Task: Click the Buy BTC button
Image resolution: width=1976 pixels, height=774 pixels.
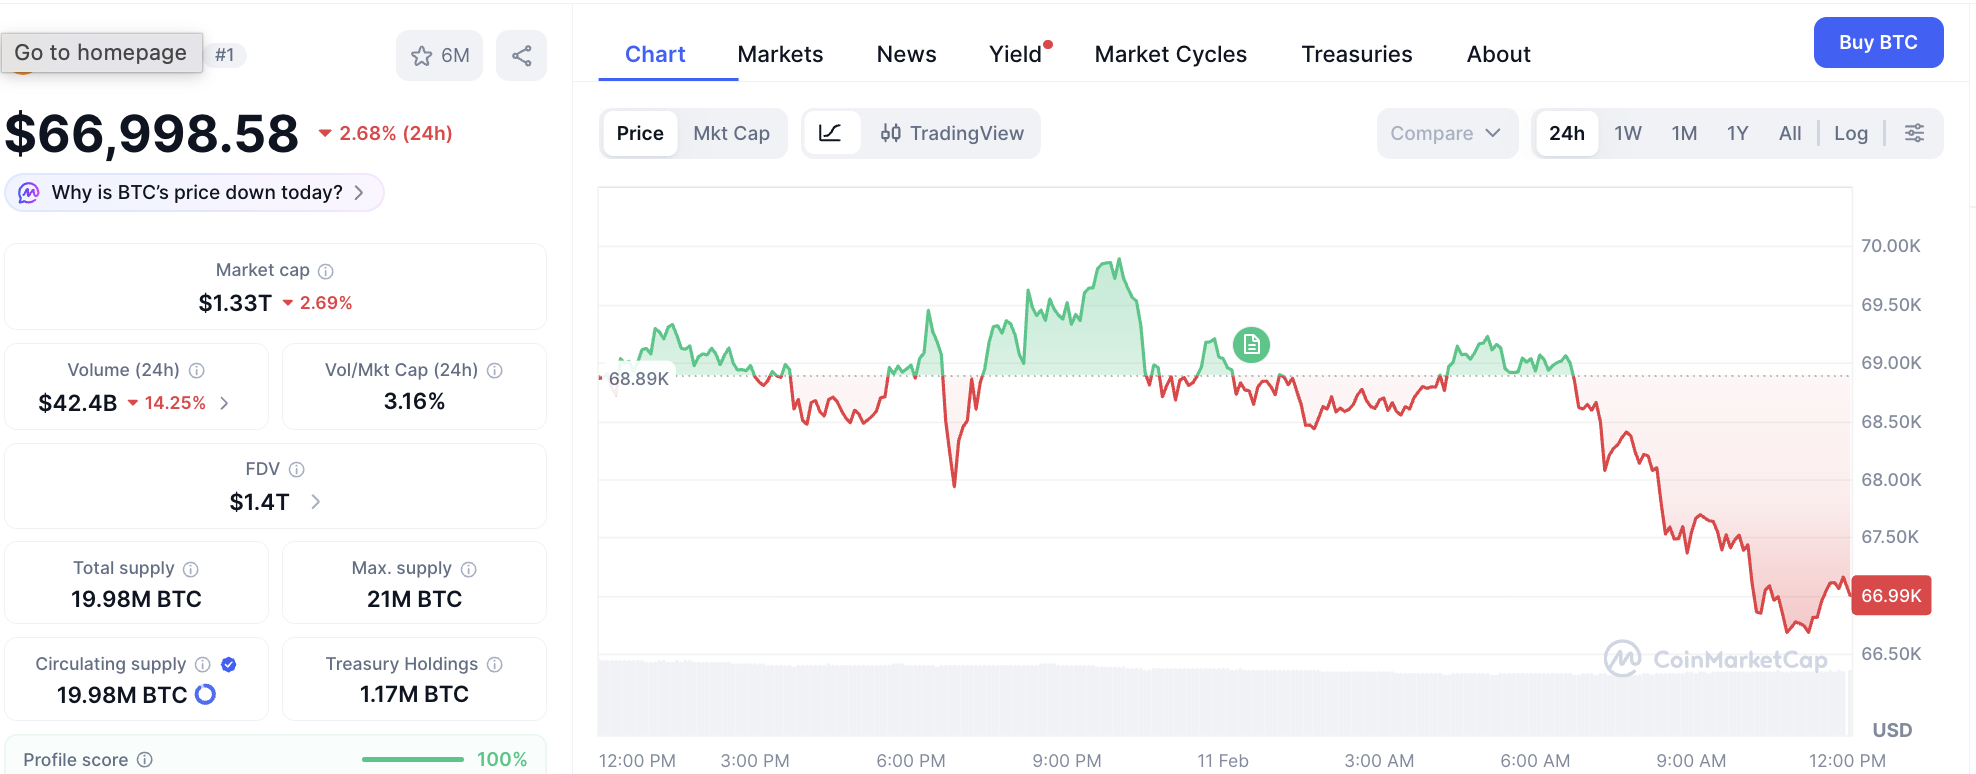Action: click(1878, 42)
